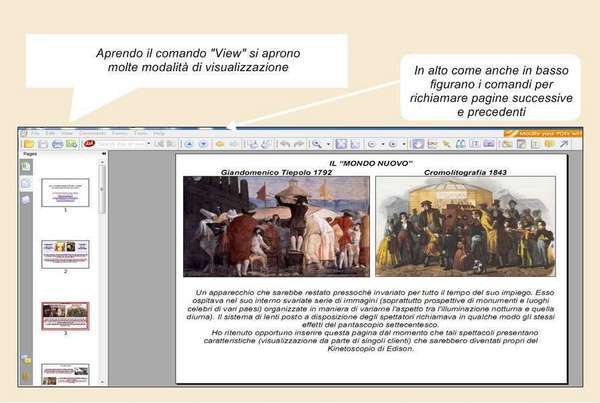Click the Tiepolo 1792 painting image
600x403 pixels.
(276, 227)
